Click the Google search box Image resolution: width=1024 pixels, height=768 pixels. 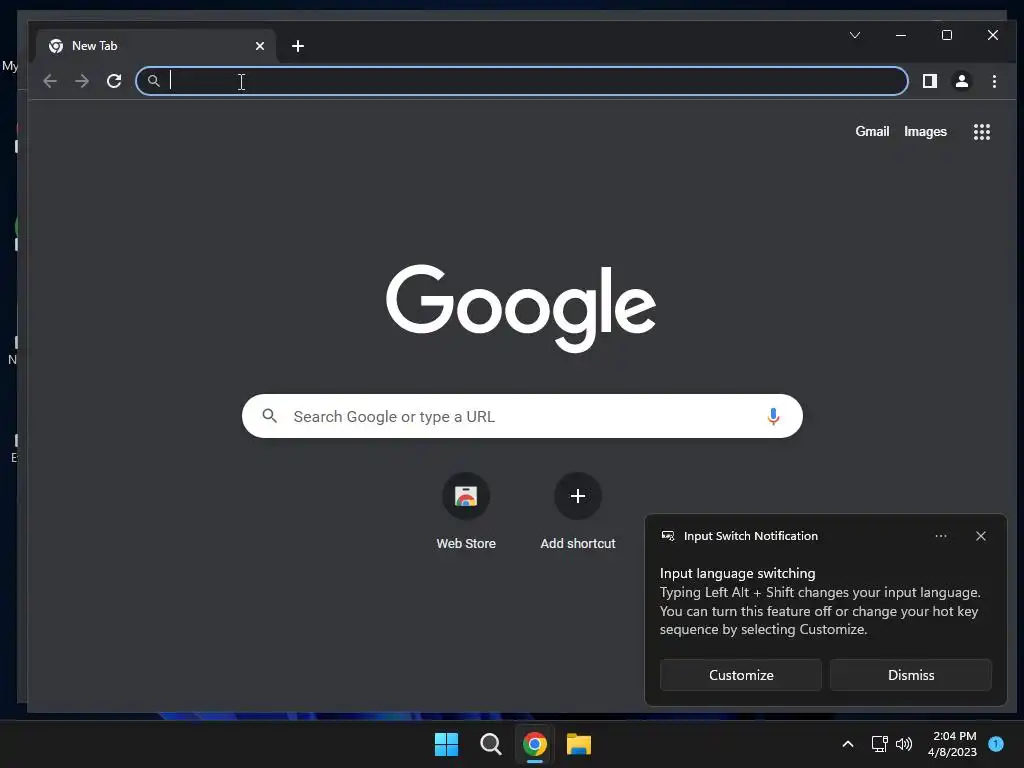[522, 416]
